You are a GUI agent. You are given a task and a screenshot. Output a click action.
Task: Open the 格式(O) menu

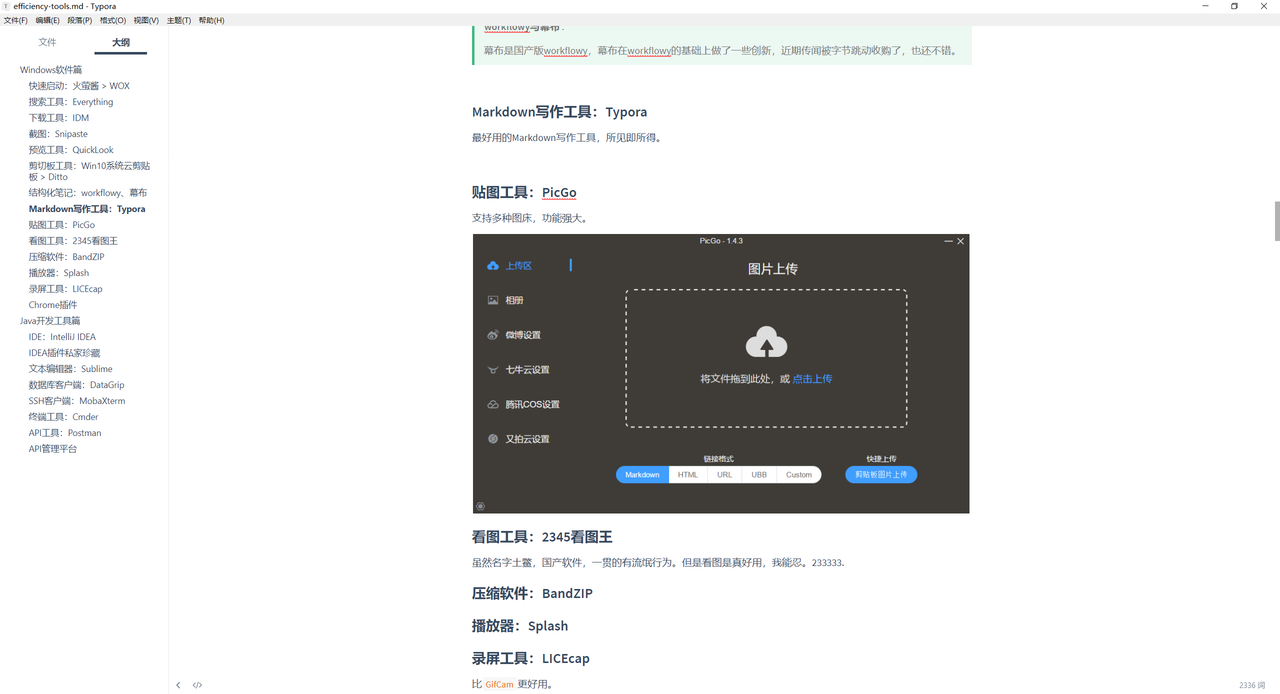point(113,20)
